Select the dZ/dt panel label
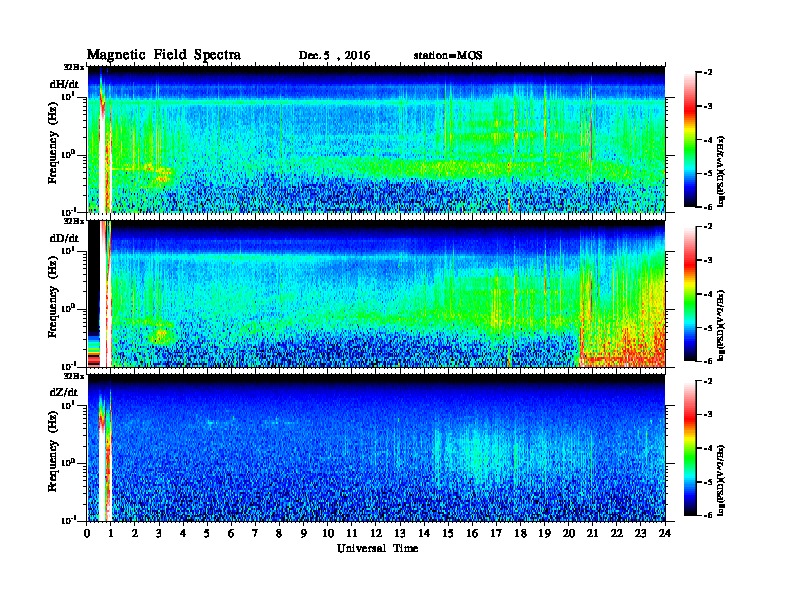 click(x=64, y=392)
